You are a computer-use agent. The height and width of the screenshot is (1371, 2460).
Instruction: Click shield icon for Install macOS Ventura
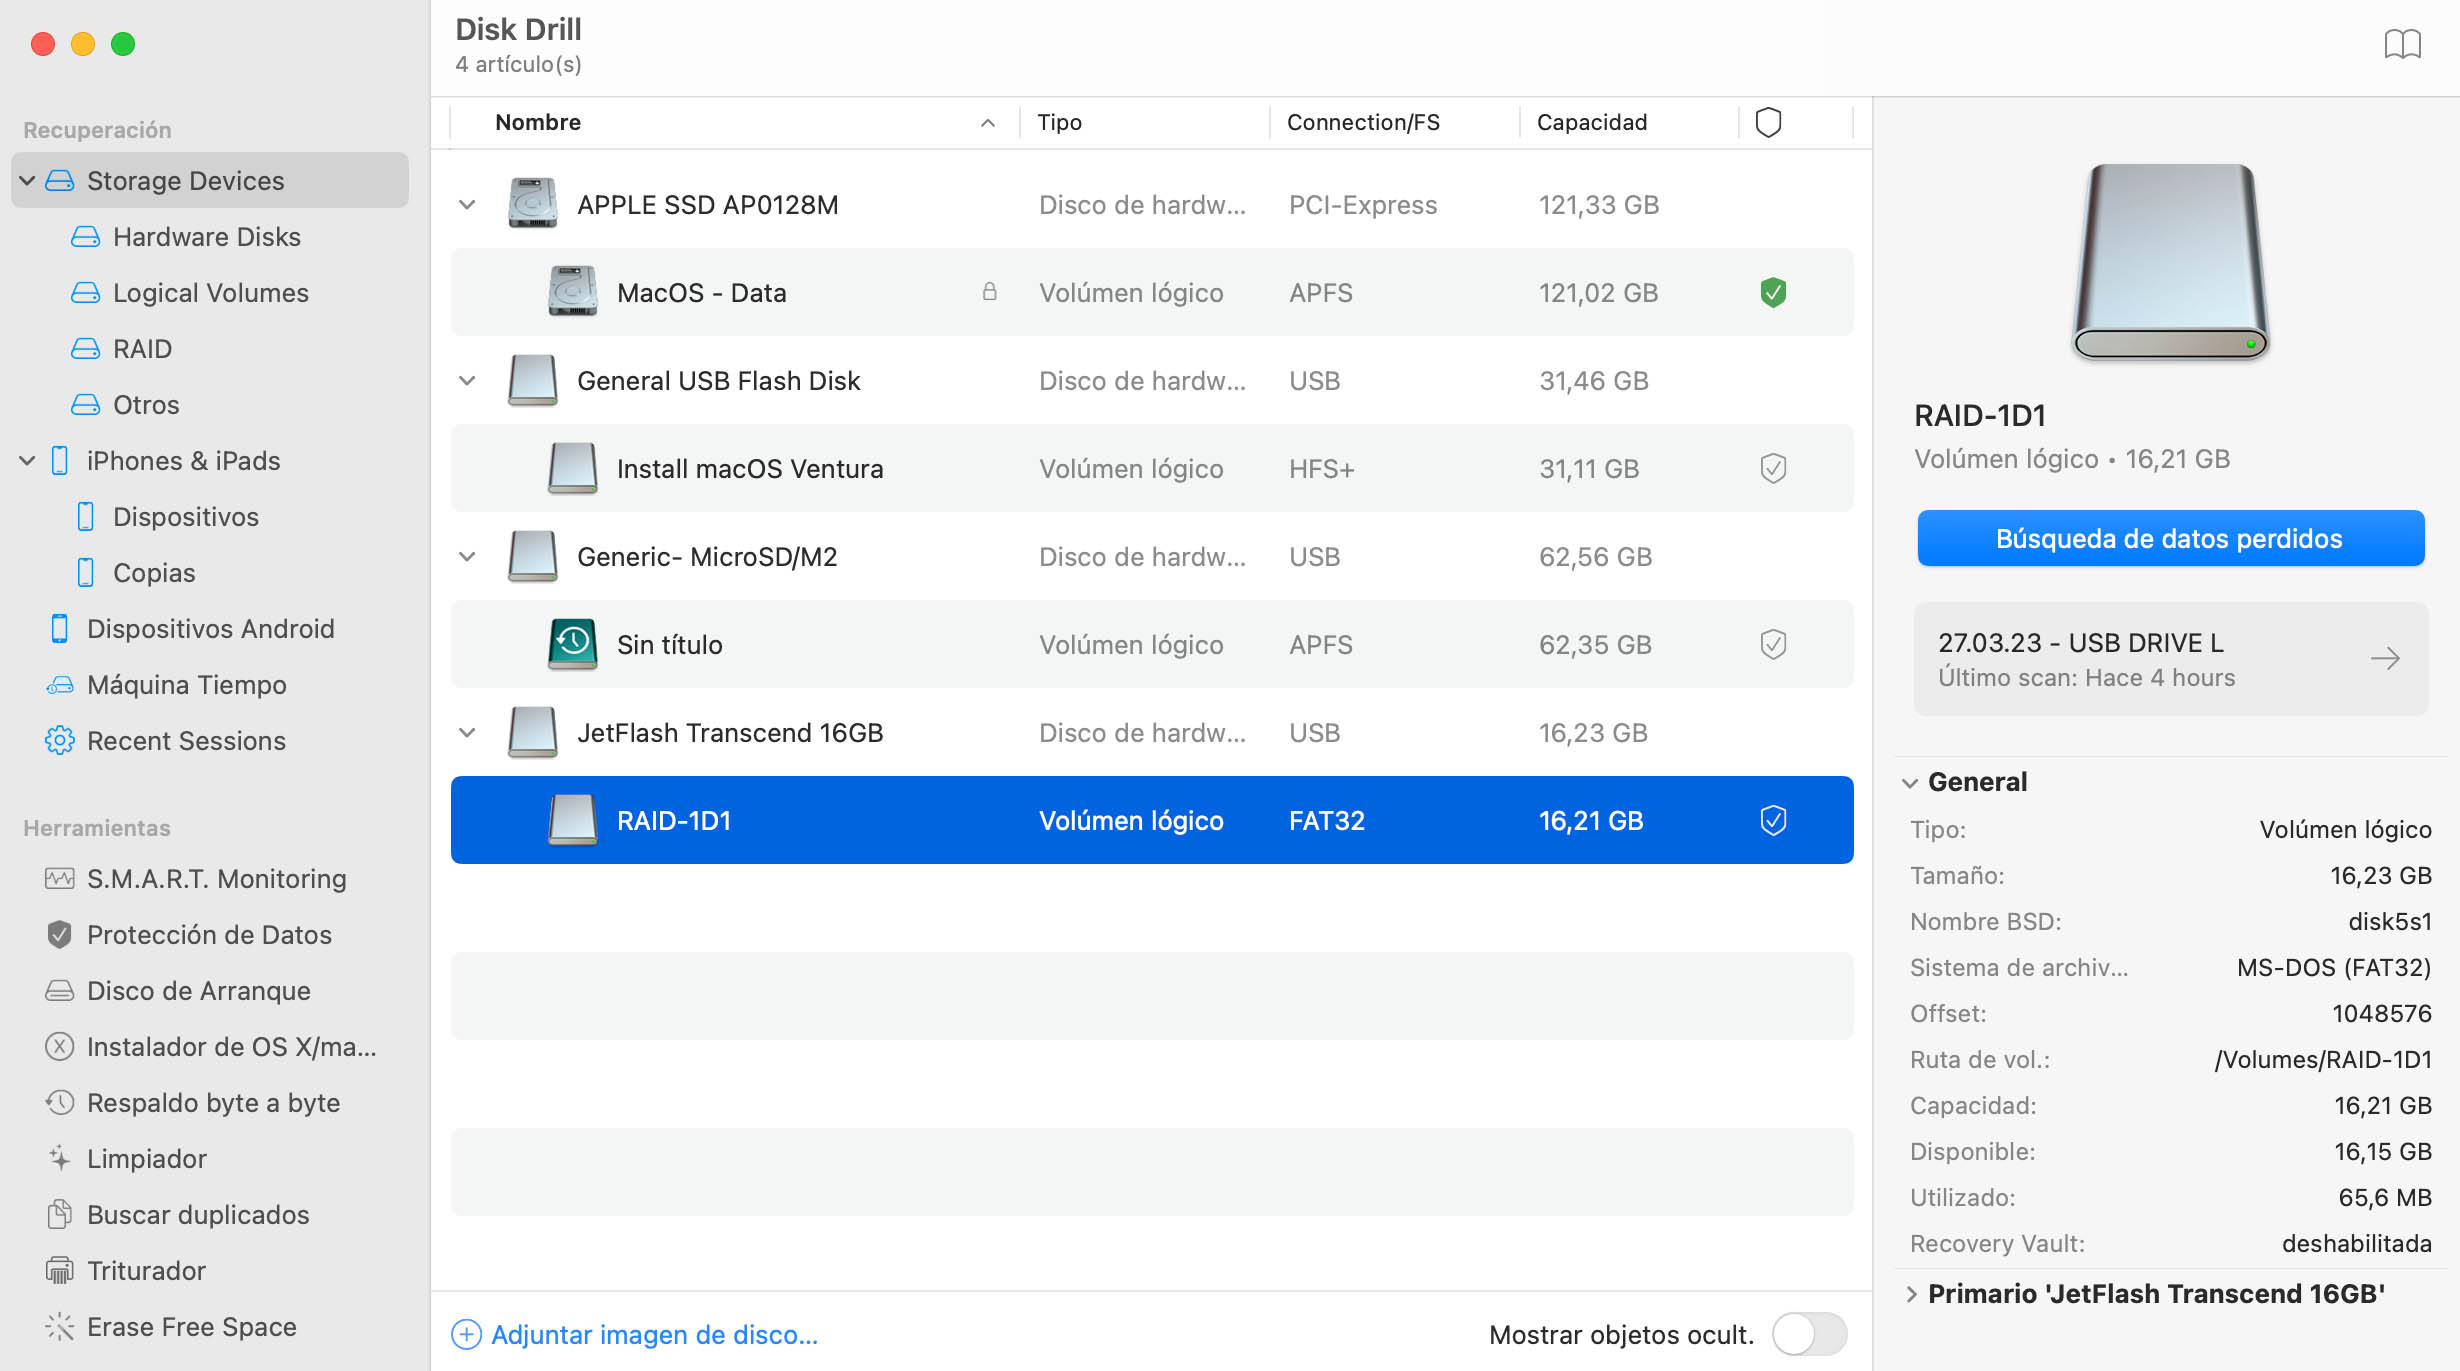tap(1773, 469)
